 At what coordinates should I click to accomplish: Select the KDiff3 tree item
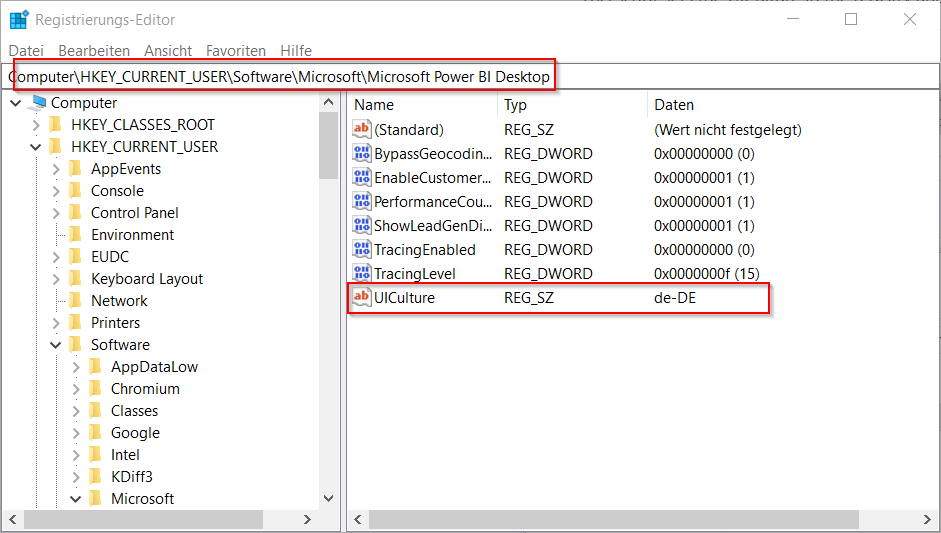[x=131, y=477]
